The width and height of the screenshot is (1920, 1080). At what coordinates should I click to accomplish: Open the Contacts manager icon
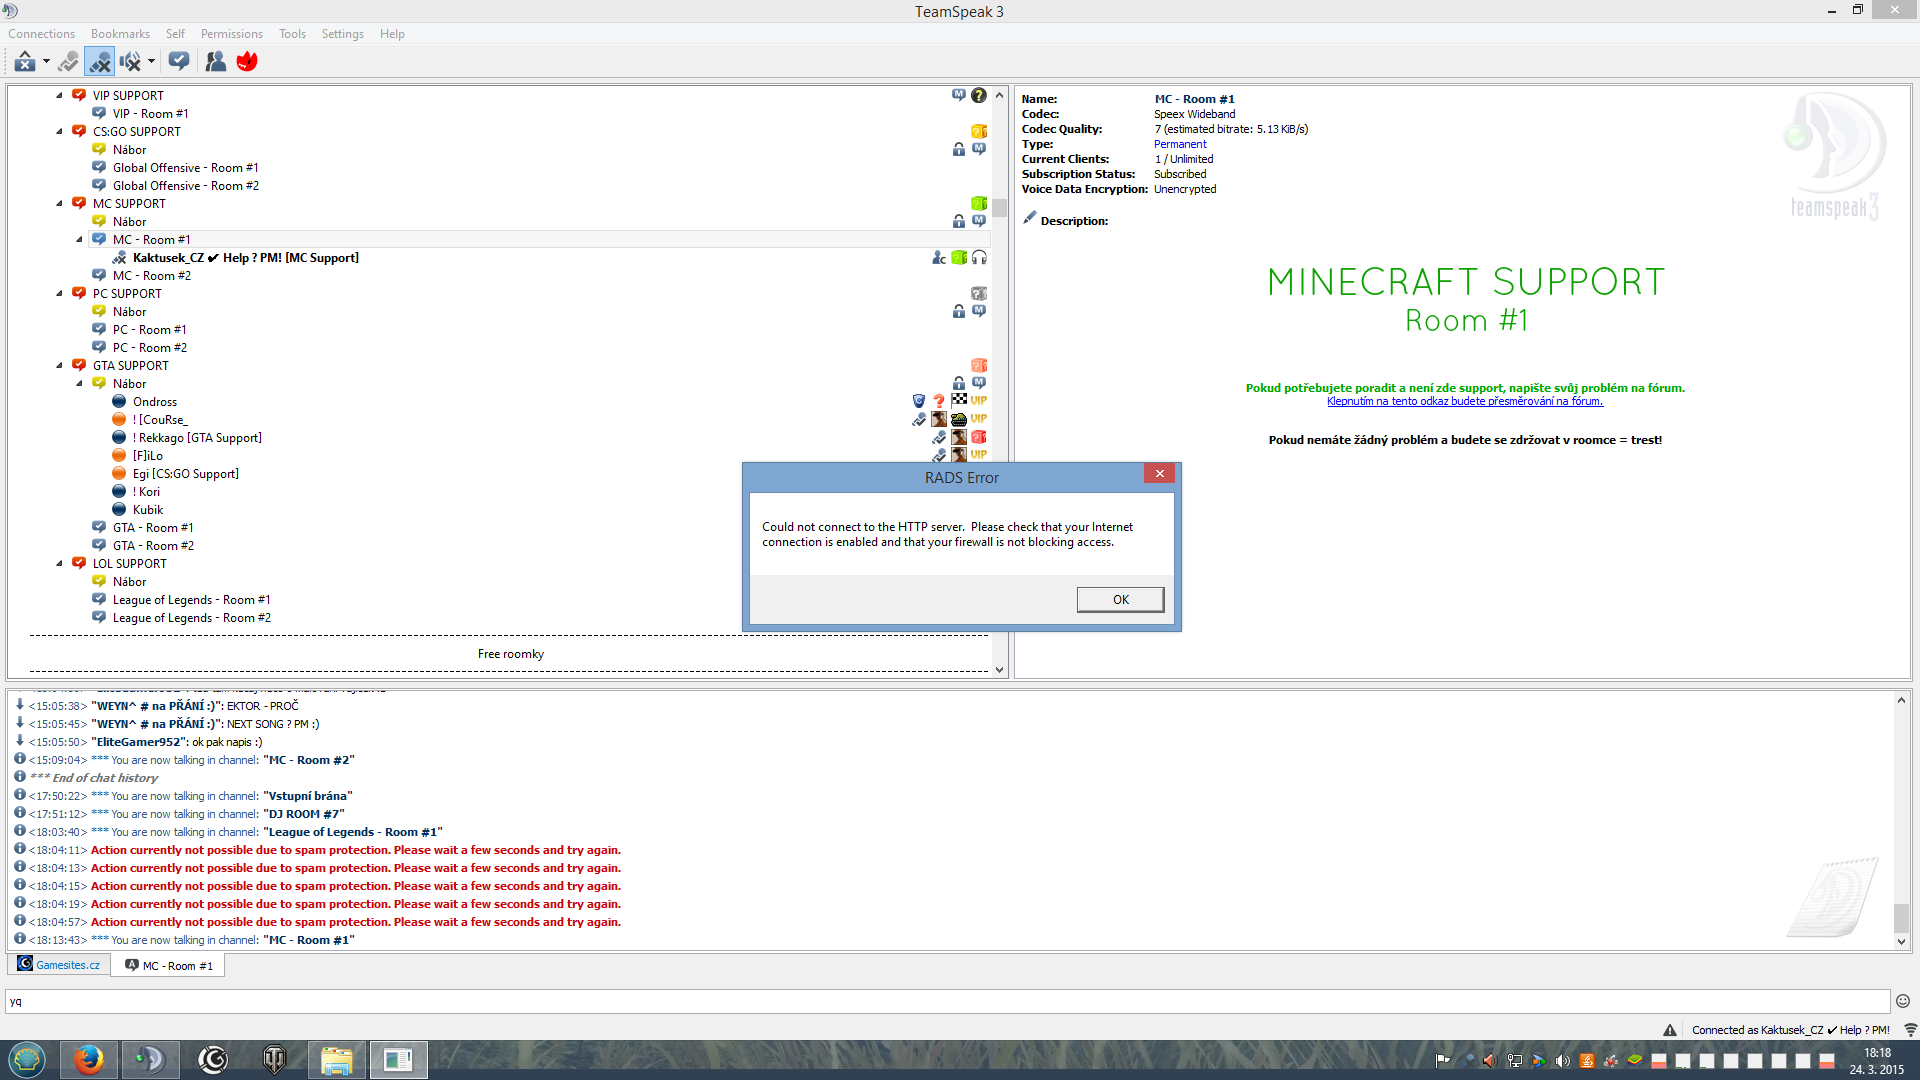[215, 62]
